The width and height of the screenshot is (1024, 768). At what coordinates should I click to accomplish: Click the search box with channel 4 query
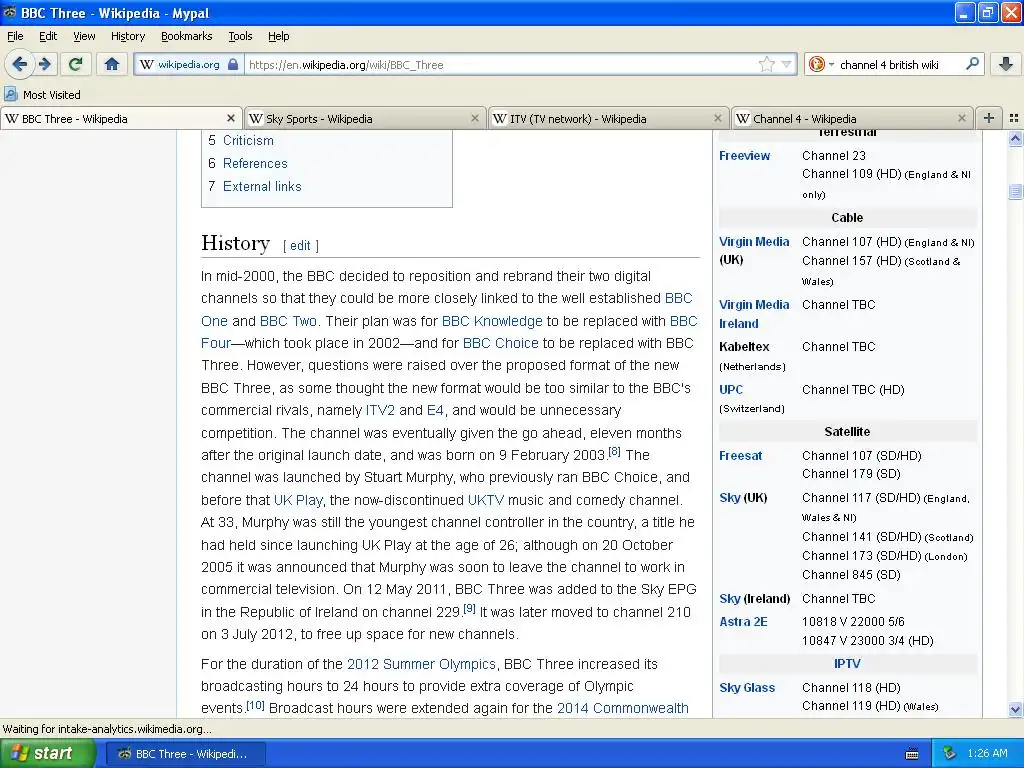tap(899, 65)
